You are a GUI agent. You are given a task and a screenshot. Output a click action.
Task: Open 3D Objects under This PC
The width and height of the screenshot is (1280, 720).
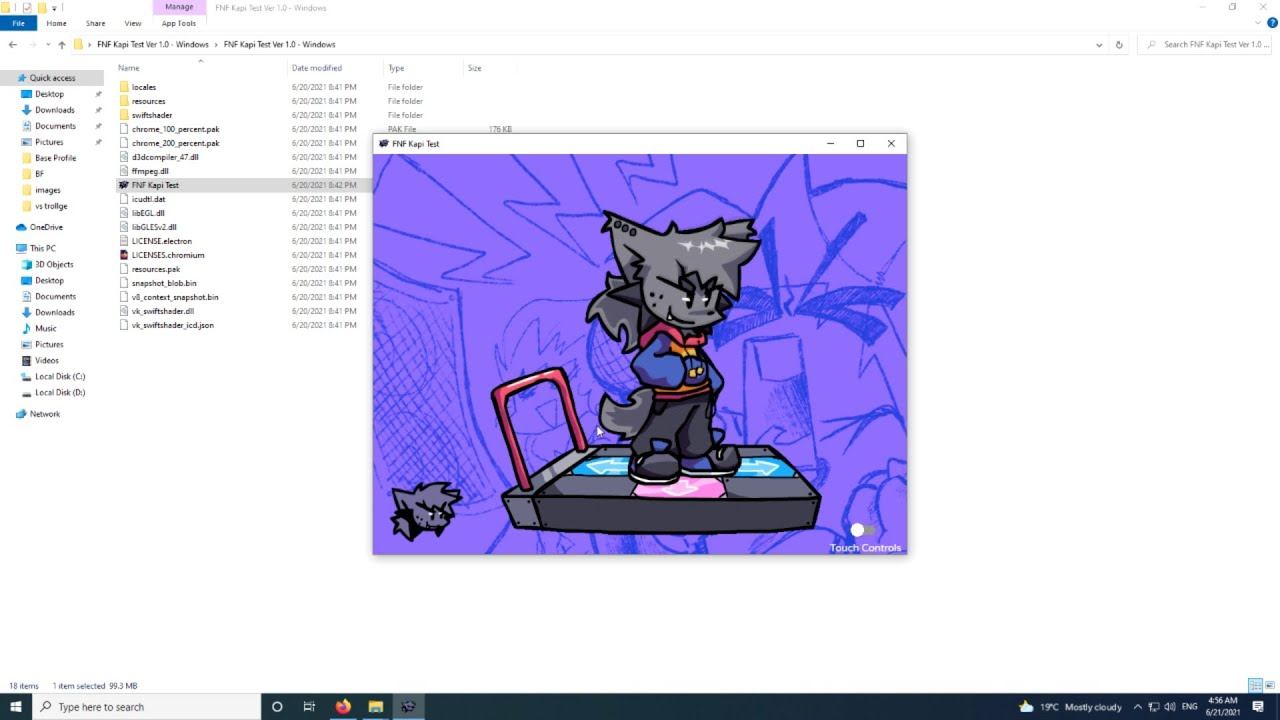[x=54, y=264]
